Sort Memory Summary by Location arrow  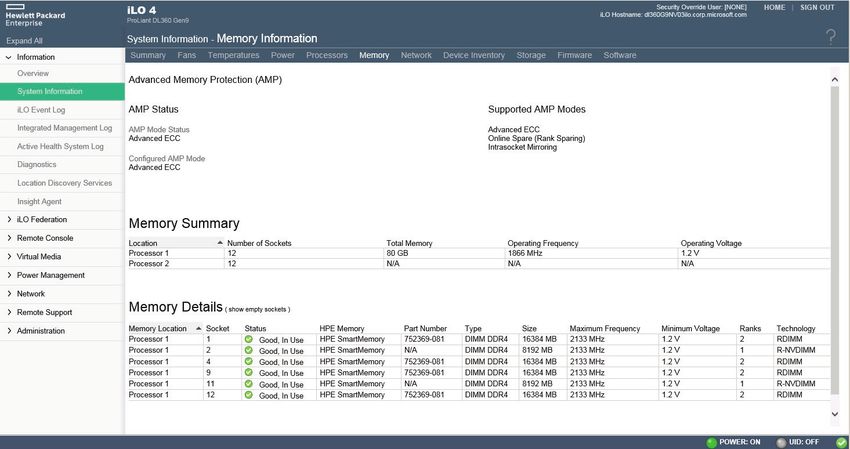[220, 243]
